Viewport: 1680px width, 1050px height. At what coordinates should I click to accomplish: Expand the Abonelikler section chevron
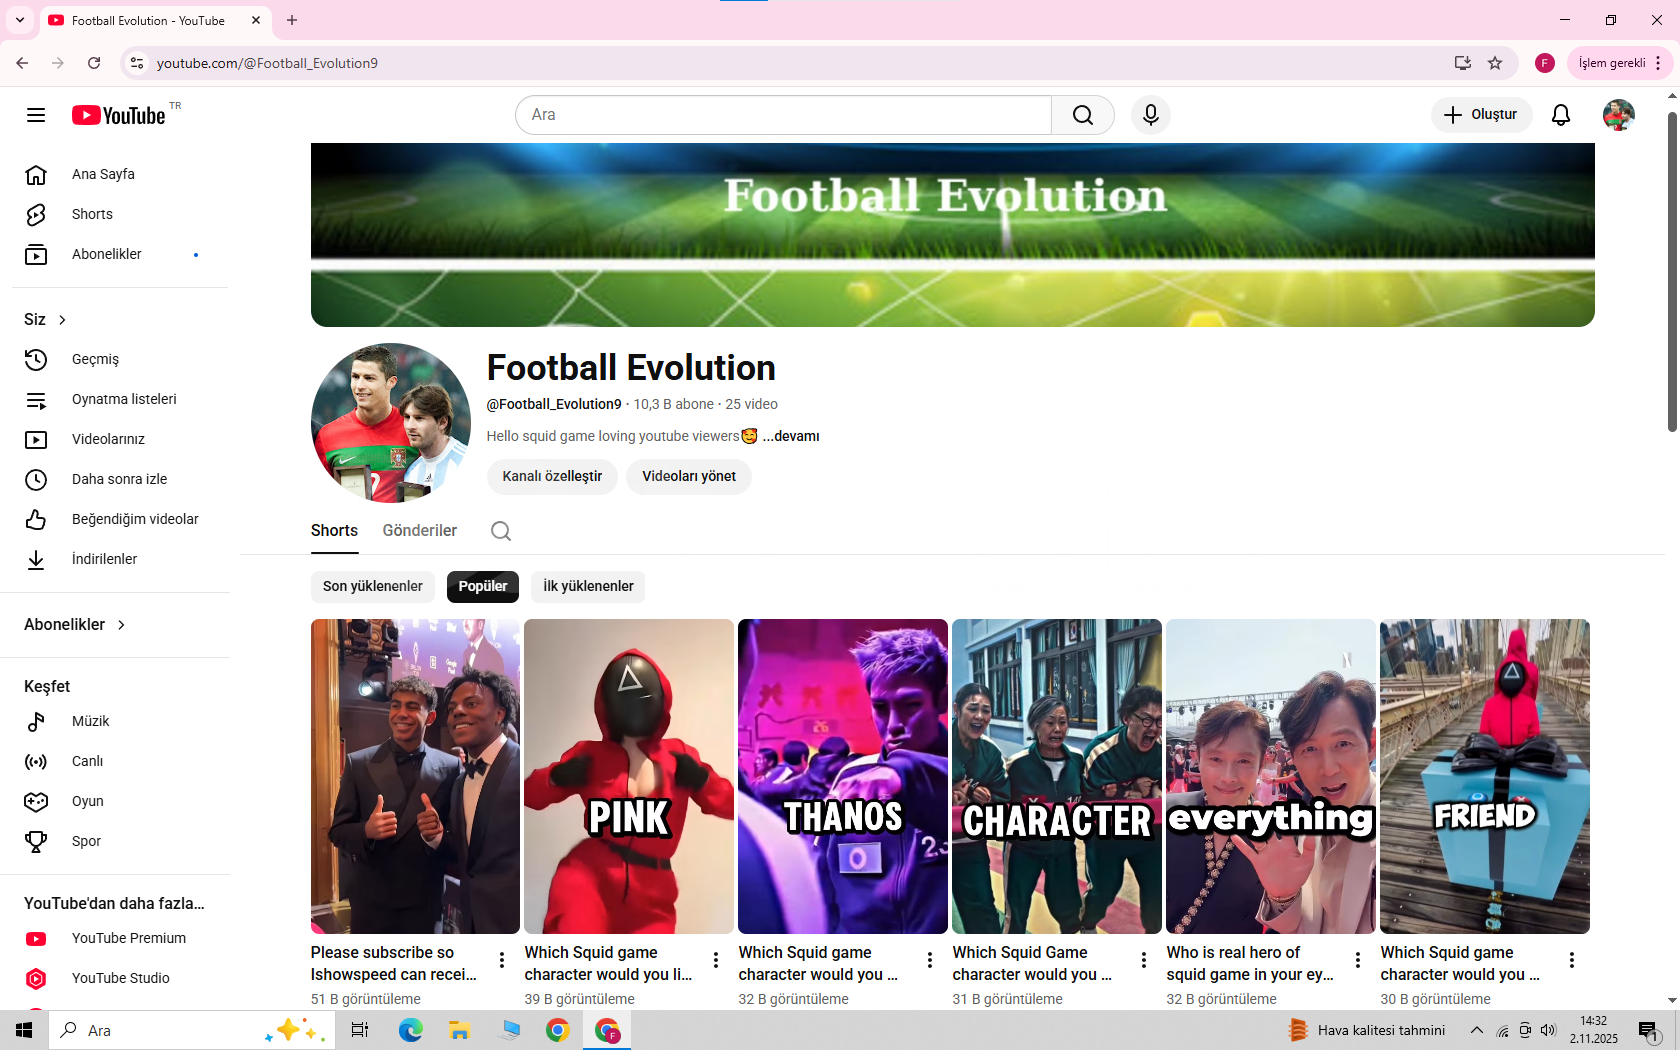[121, 625]
